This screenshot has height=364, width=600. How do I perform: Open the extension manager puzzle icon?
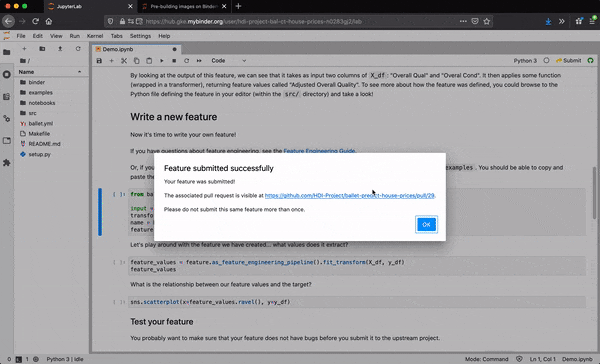[x=7, y=163]
